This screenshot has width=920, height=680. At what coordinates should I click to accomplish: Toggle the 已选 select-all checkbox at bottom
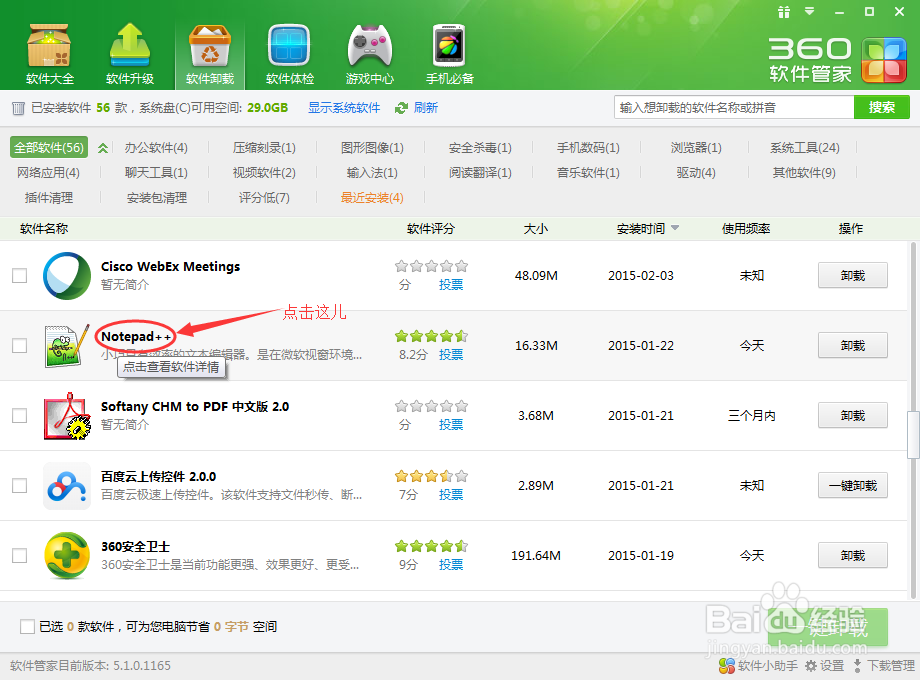tap(27, 627)
